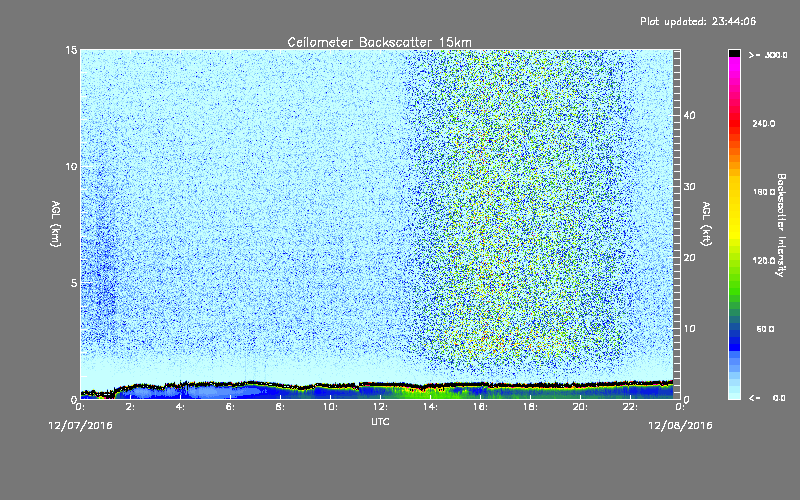800x500 pixels.
Task: Click the 10 km tick label
Action: [x=71, y=166]
